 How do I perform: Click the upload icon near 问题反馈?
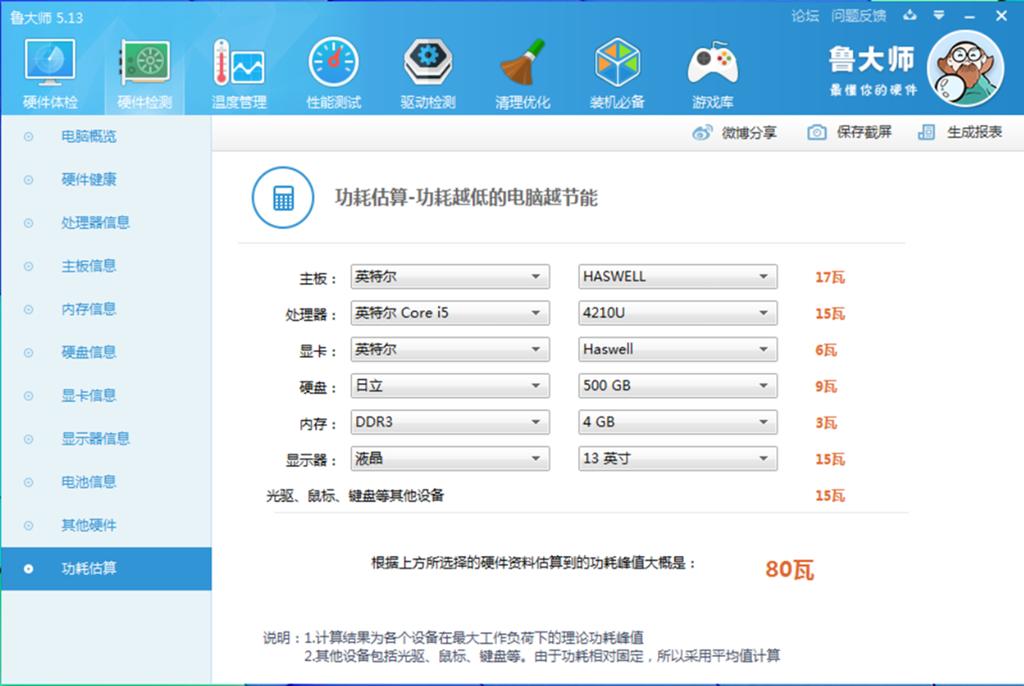[910, 15]
